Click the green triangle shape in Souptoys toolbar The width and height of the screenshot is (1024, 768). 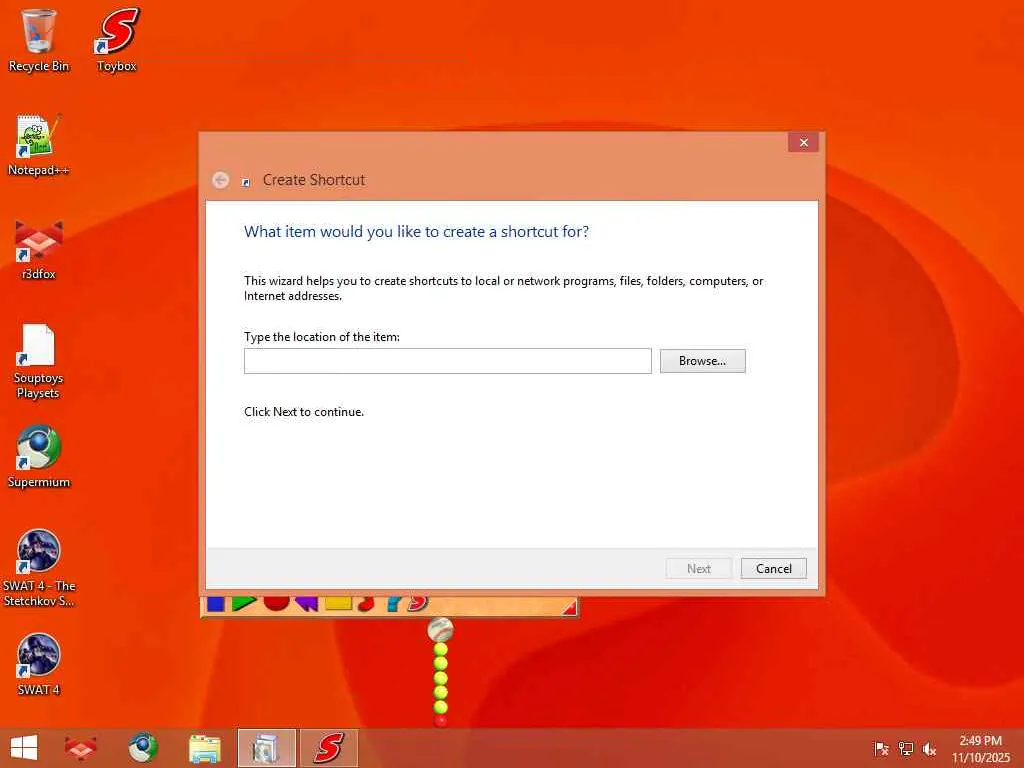(244, 603)
